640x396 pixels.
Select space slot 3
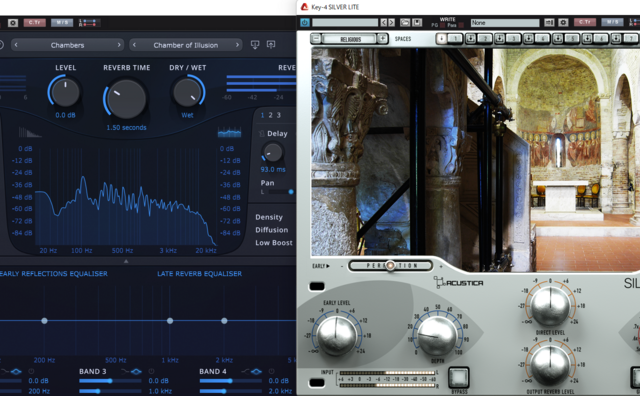[x=514, y=39]
